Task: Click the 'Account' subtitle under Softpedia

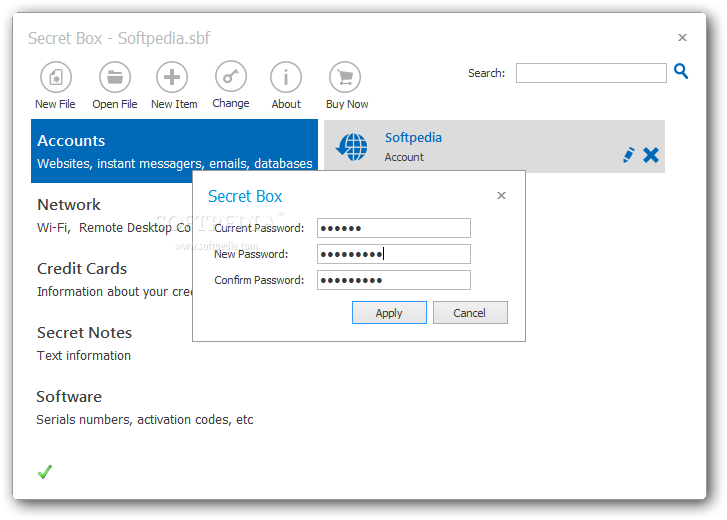Action: [x=404, y=157]
